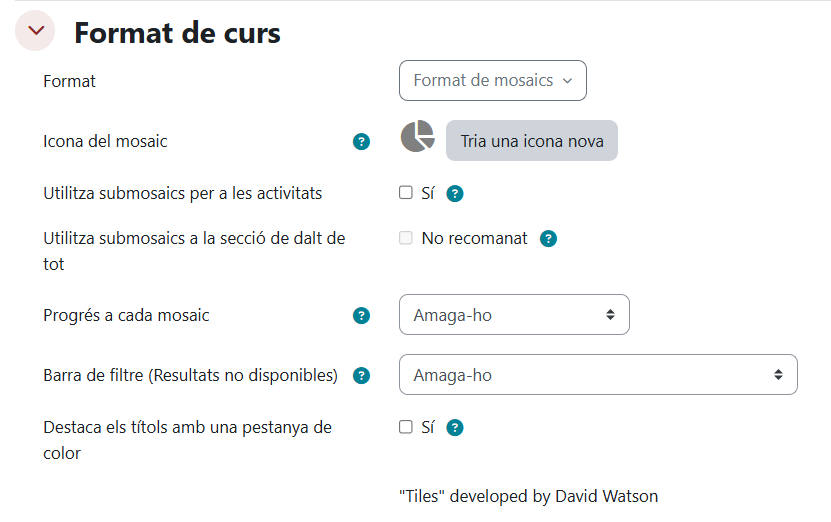Click the "Tiles" developed by David Watson text

click(528, 496)
